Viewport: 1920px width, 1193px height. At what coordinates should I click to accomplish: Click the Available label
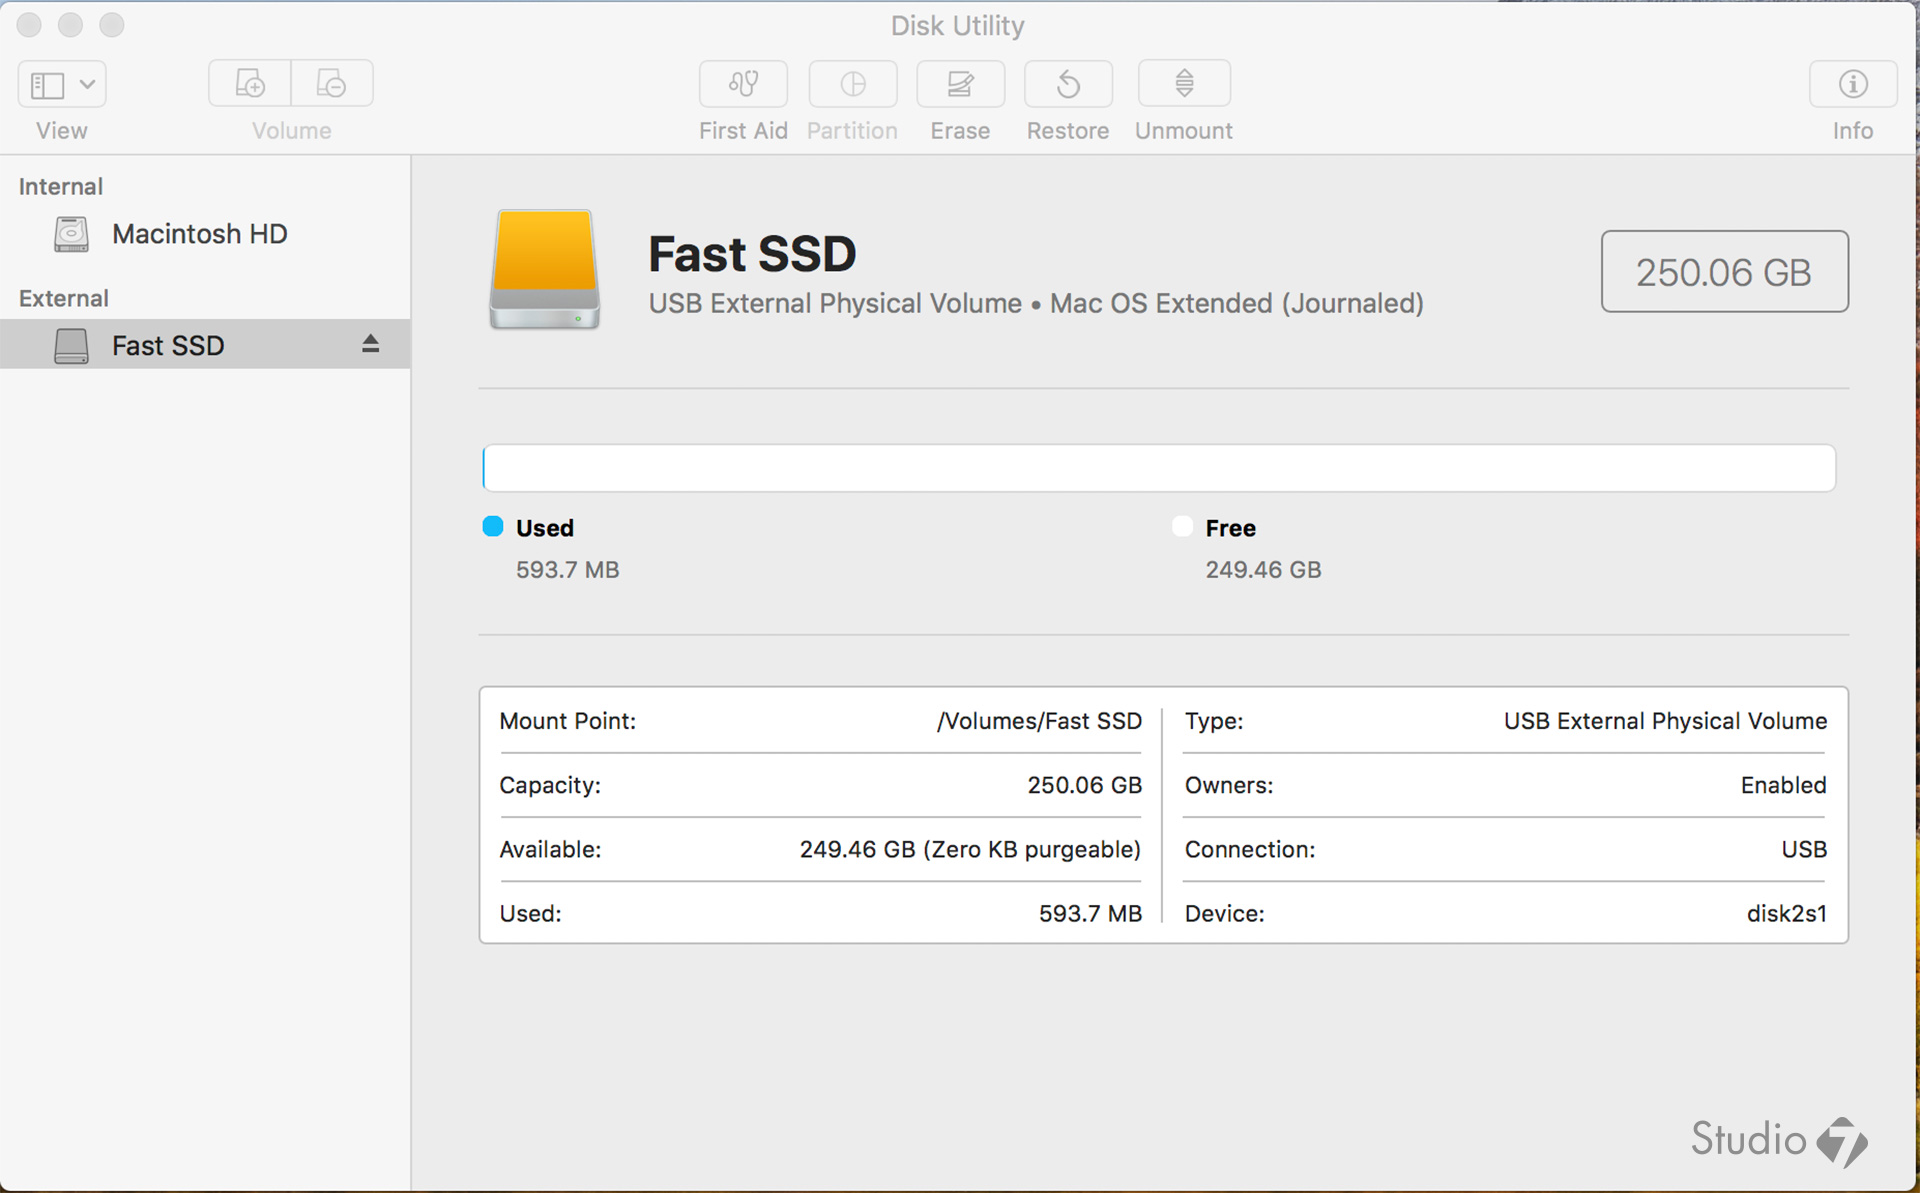coord(550,850)
